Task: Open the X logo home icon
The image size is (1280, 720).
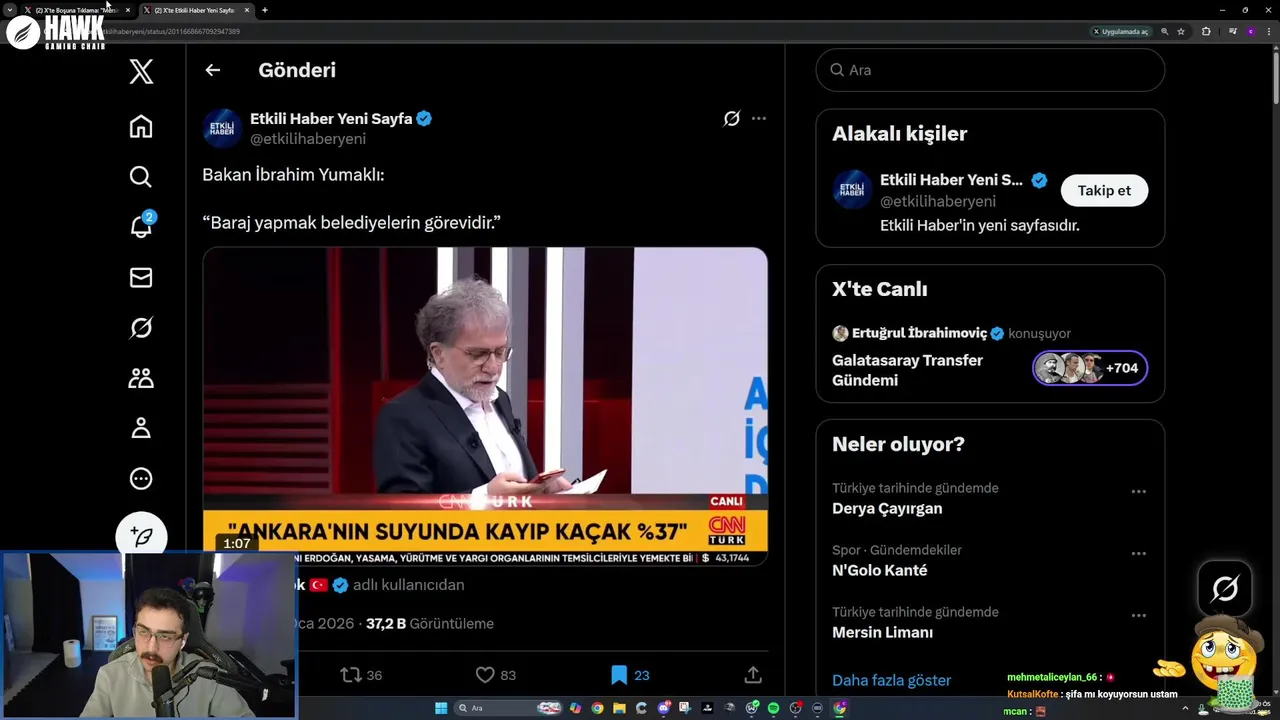Action: coord(141,71)
